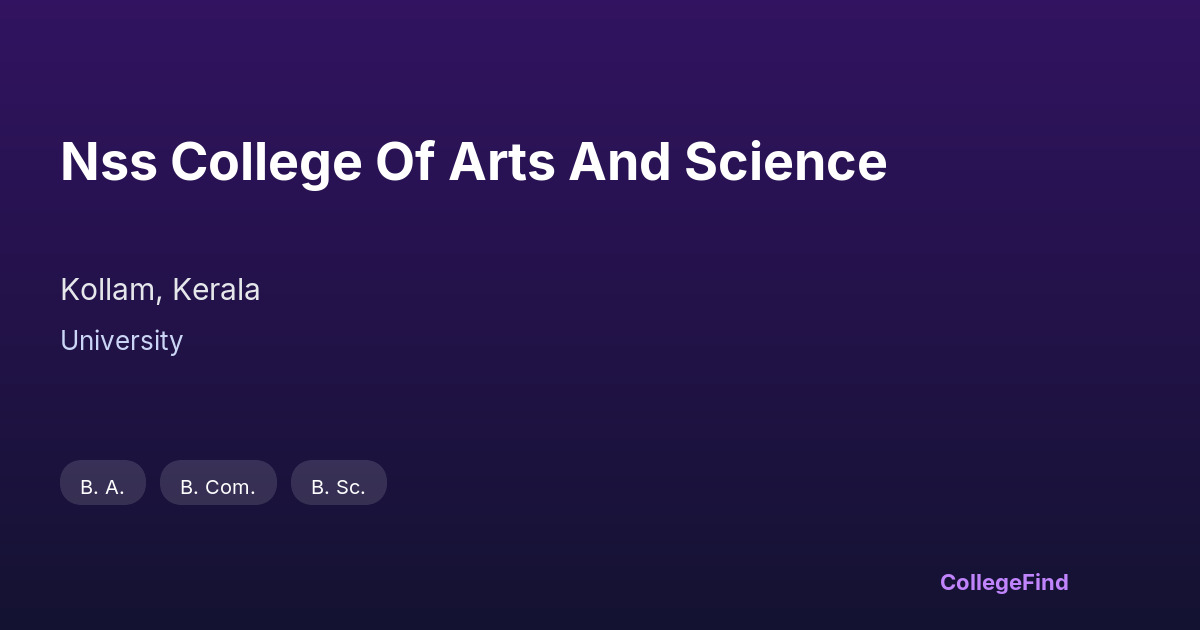Screen dimensions: 1200x630
Task: Click the College part of the purple CollegeFind logo
Action: pos(981,582)
